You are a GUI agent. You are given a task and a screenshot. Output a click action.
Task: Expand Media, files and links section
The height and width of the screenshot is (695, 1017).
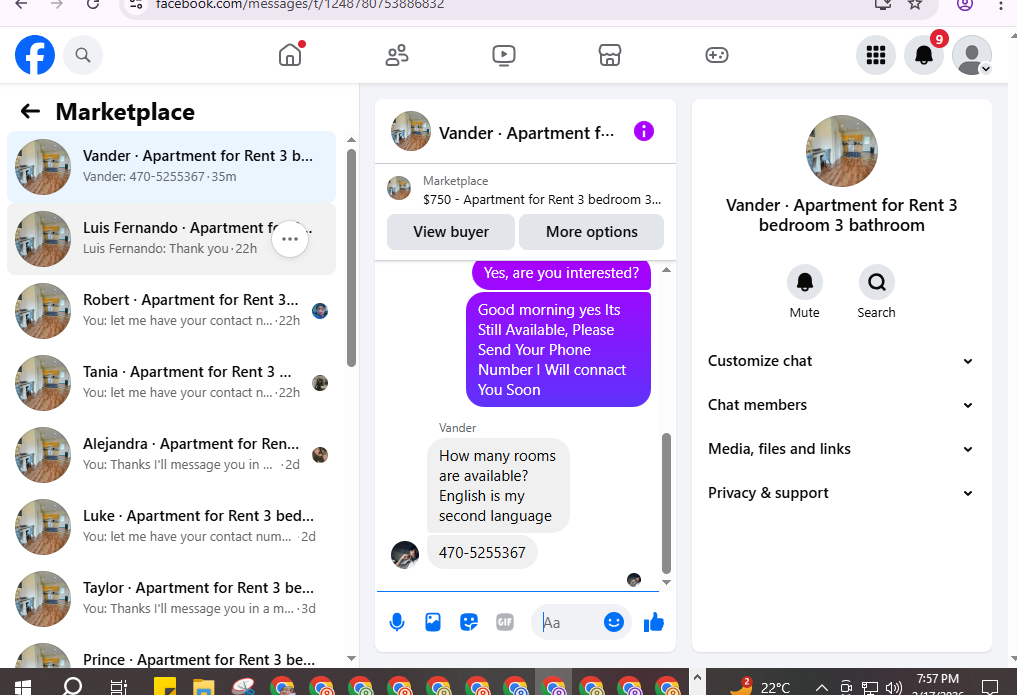coord(841,449)
